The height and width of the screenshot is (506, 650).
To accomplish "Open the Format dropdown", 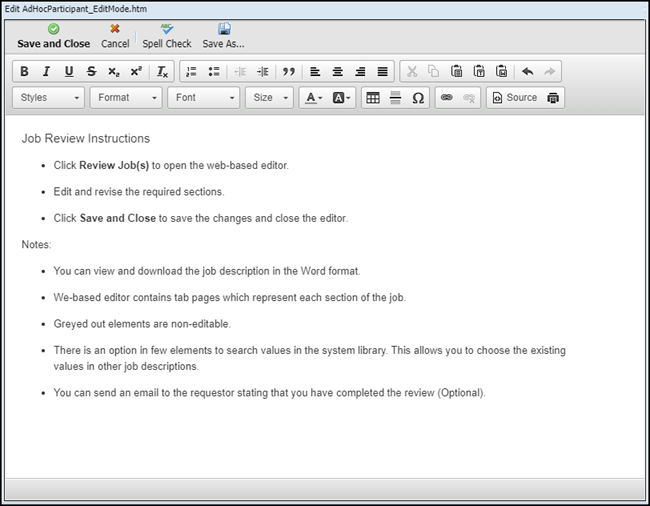I will [126, 98].
